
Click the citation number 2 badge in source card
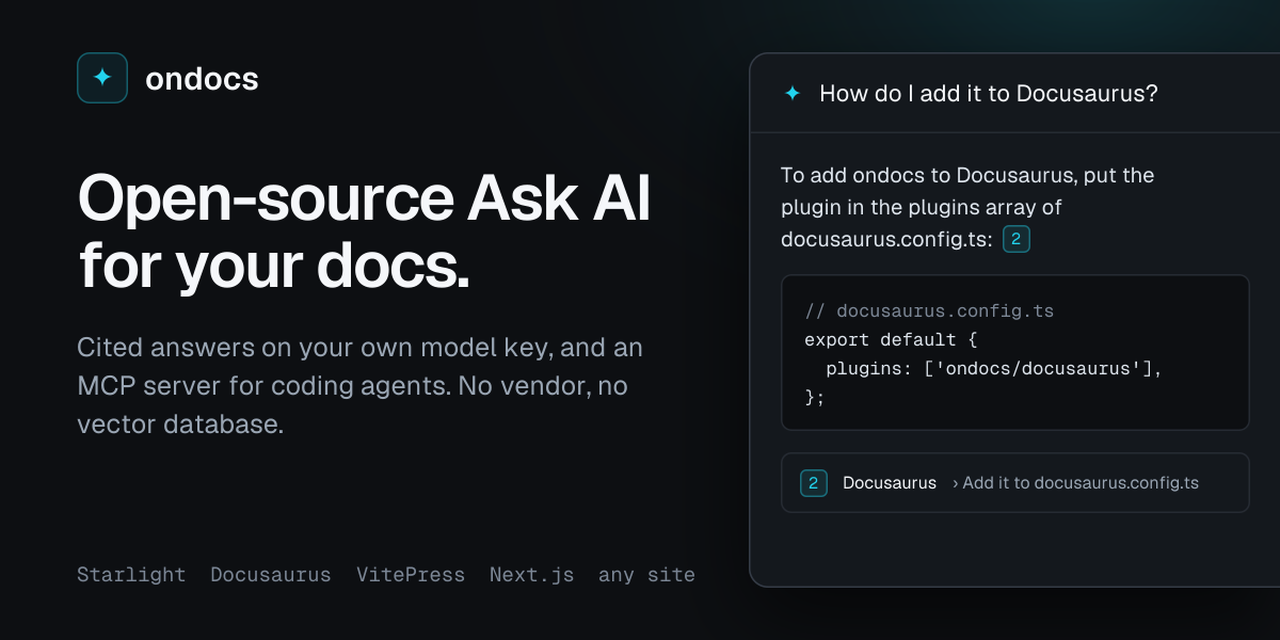(x=813, y=483)
